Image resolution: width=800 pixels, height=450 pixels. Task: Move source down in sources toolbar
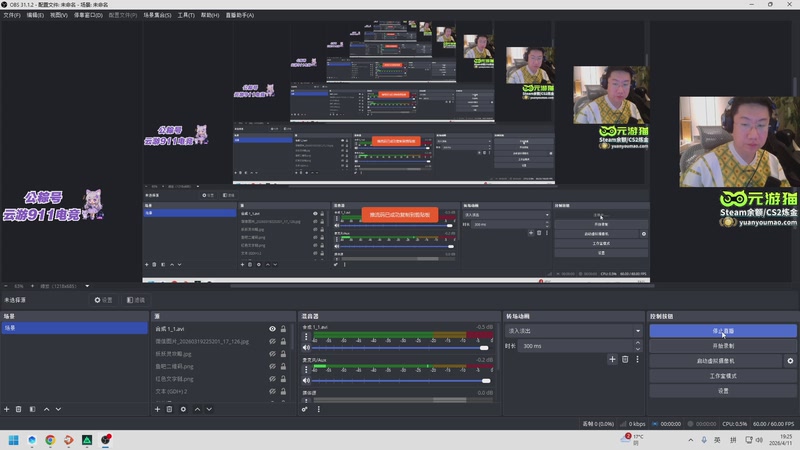209,409
